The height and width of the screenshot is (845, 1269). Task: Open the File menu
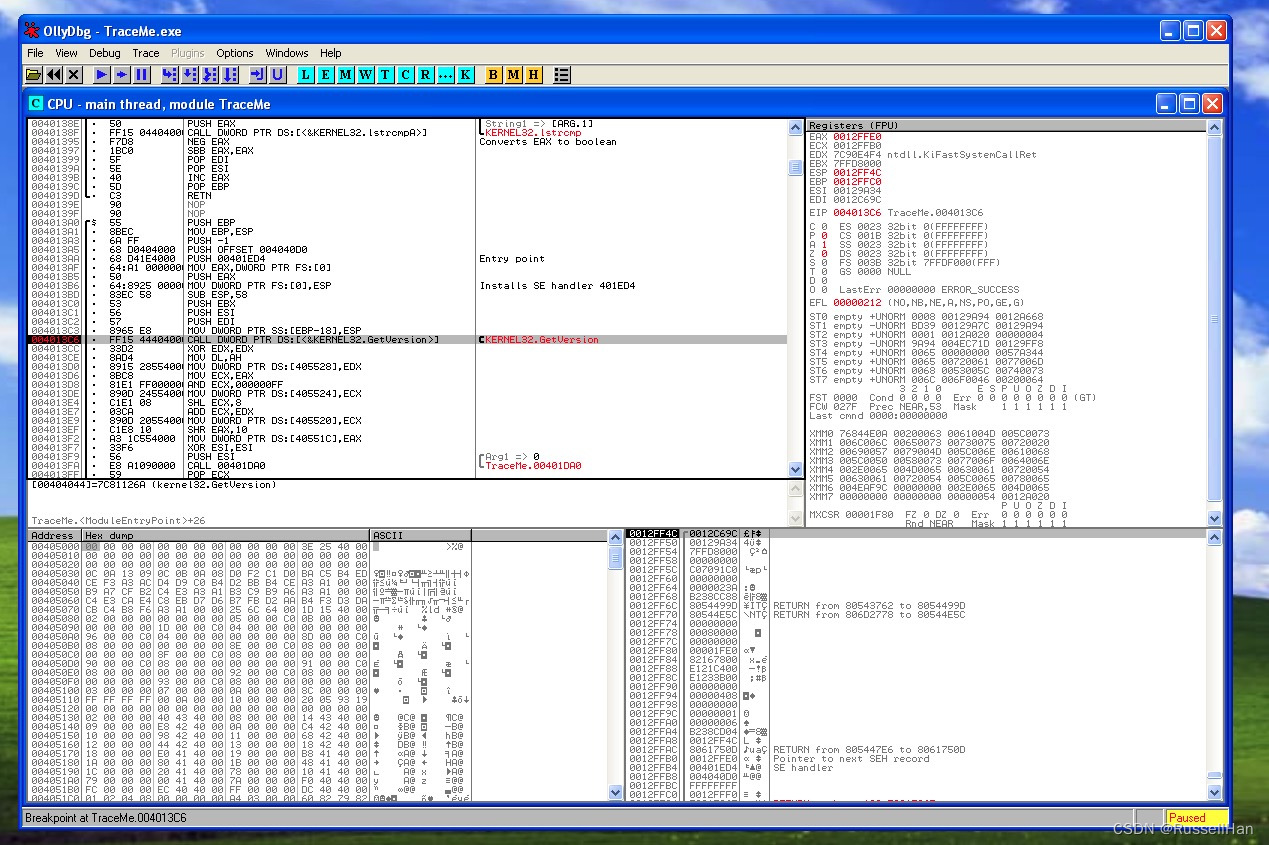click(35, 53)
